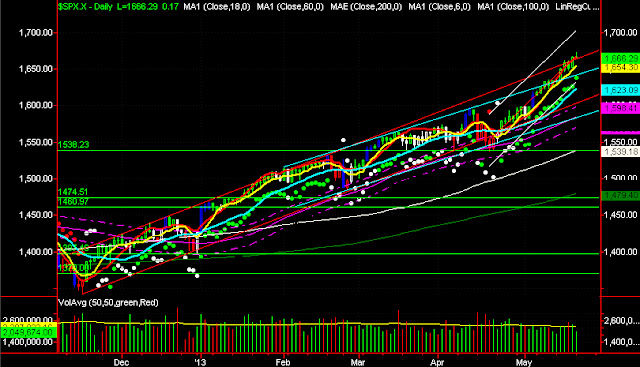Click the $SPX.X - Daily symbol label
Screen dimensions: 640x367
click(x=85, y=7)
